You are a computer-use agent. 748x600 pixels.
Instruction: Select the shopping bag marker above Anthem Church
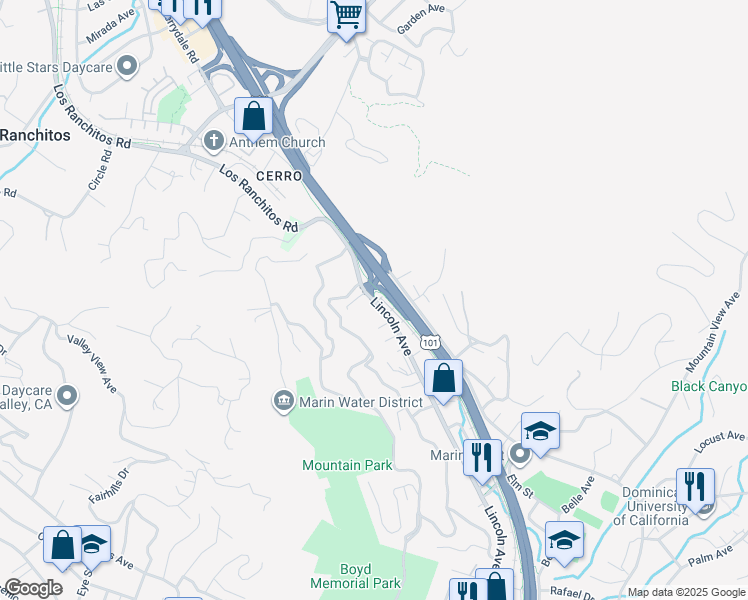point(253,119)
